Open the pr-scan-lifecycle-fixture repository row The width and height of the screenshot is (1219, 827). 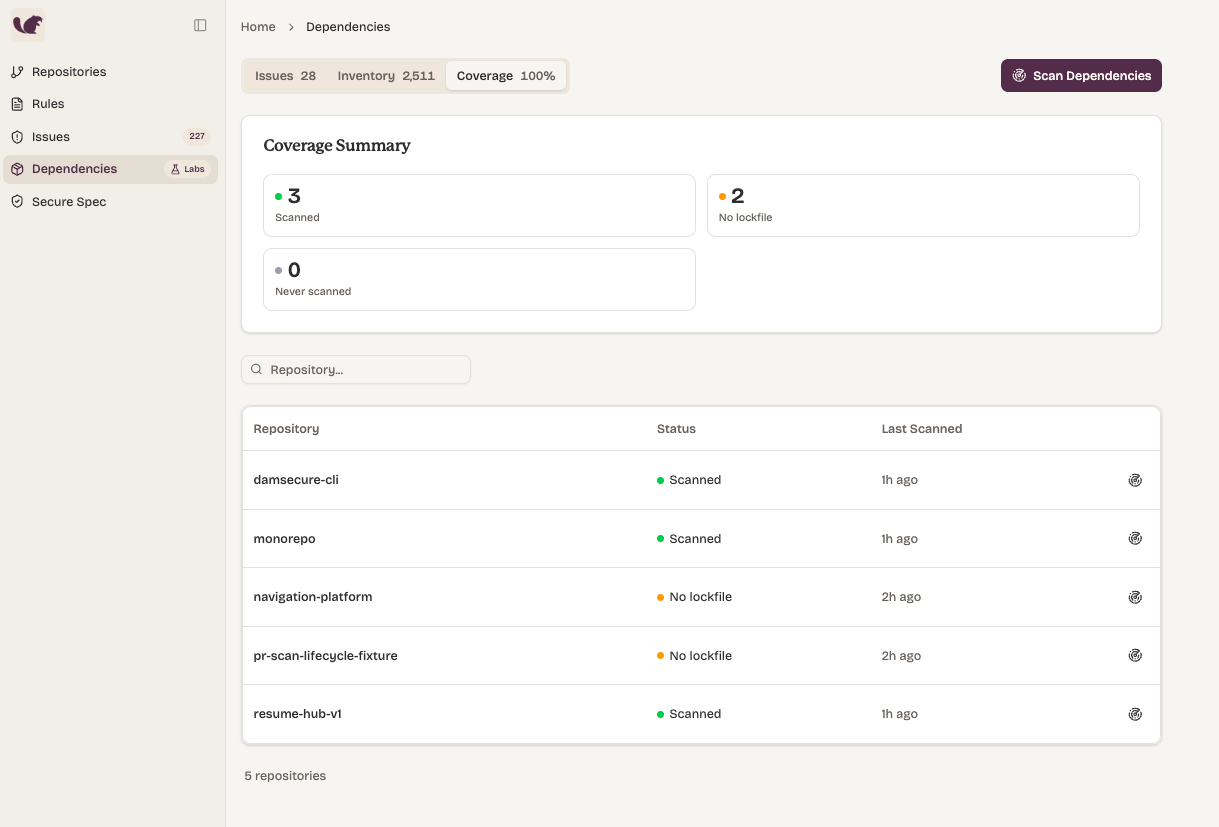point(701,656)
